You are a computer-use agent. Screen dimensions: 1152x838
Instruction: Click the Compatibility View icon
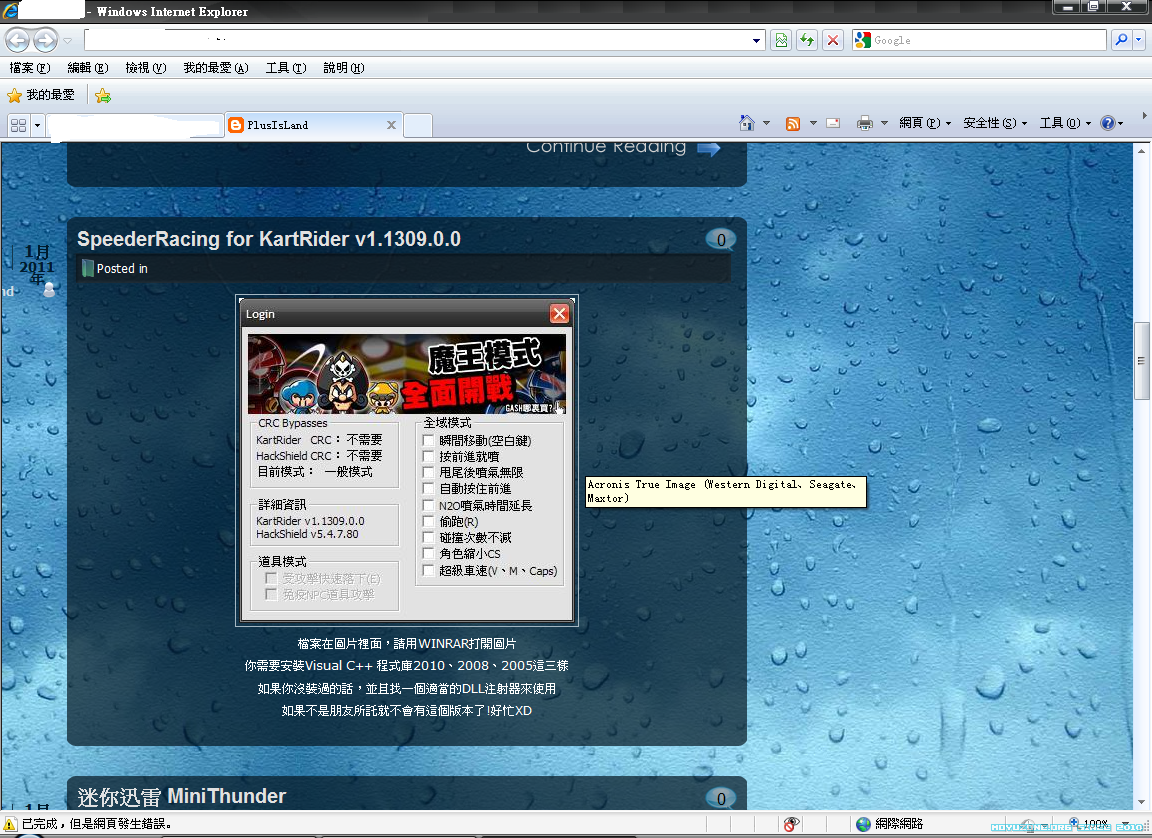(781, 40)
